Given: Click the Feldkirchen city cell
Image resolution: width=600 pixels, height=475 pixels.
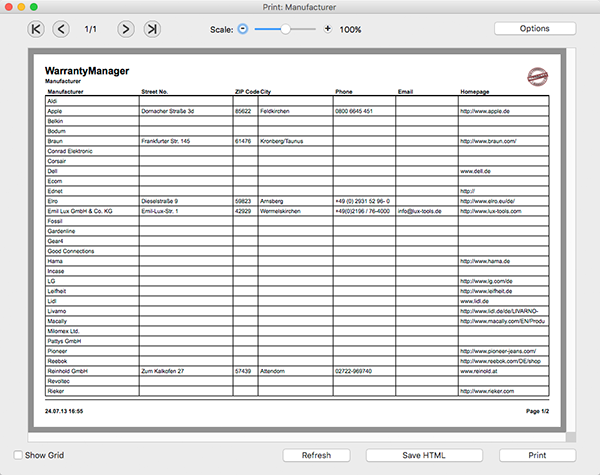Looking at the screenshot, I should tap(295, 111).
